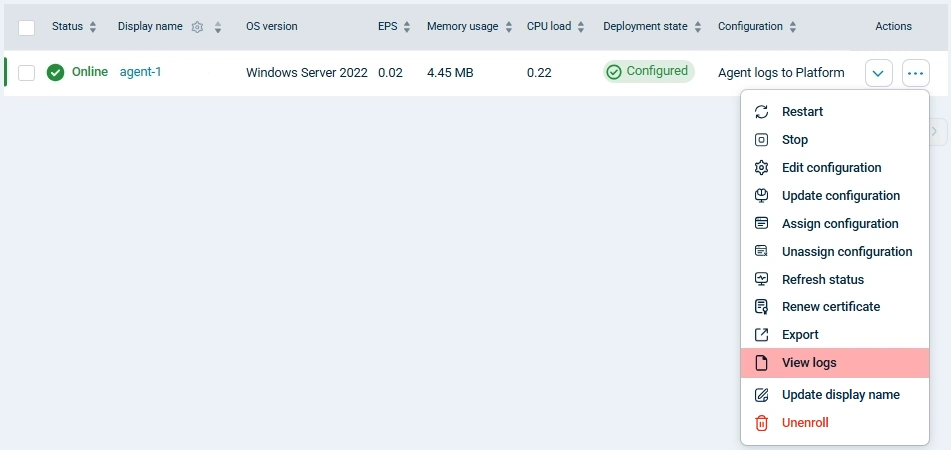Sort by Display name column arrows
The width and height of the screenshot is (951, 450).
tap(218, 27)
